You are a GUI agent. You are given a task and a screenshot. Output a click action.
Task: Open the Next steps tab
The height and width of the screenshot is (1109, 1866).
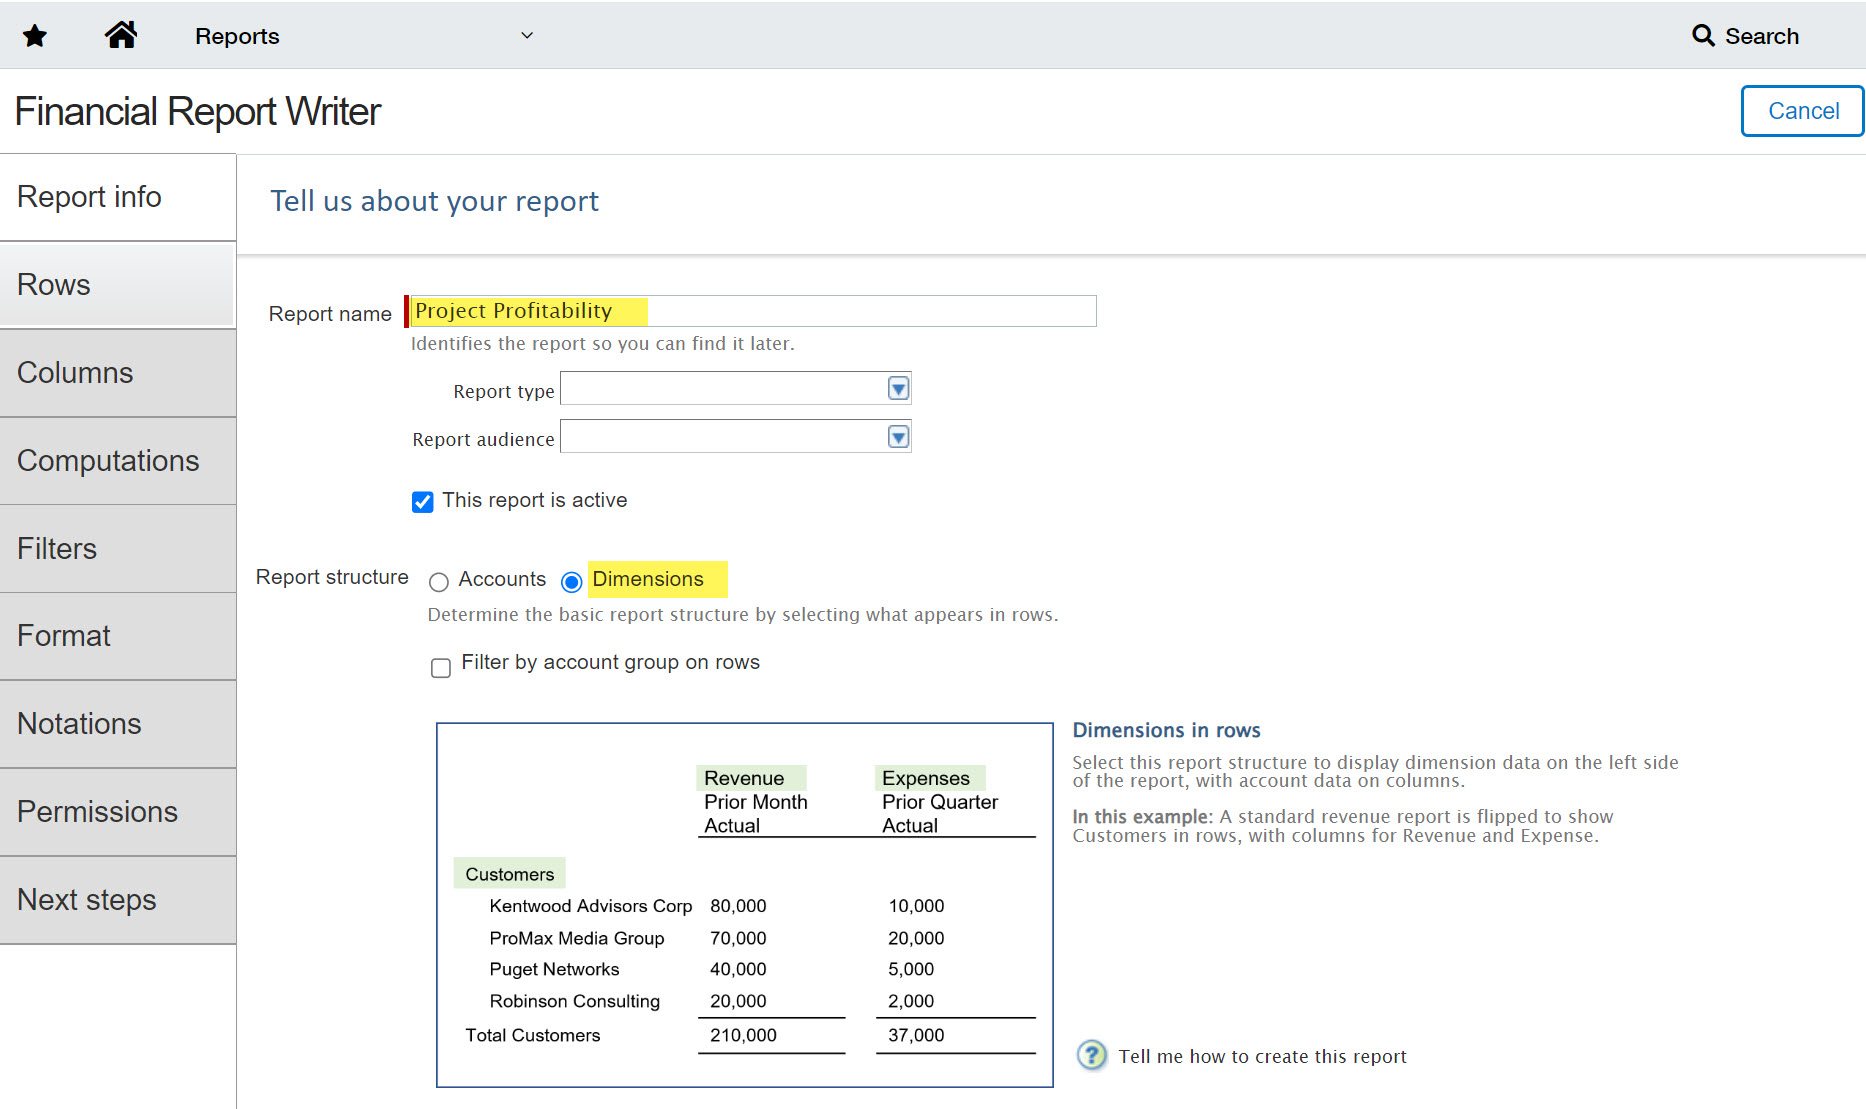click(117, 900)
